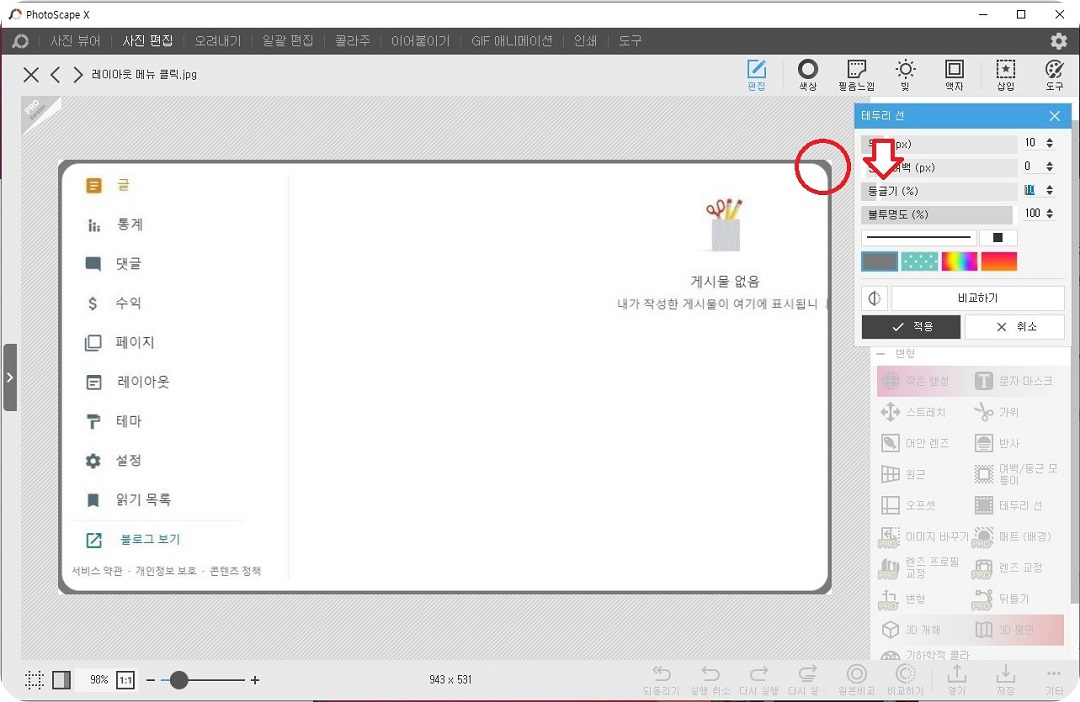The image size is (1080, 702).
Task: Open the 사진 뷰어 tab
Action: click(75, 41)
